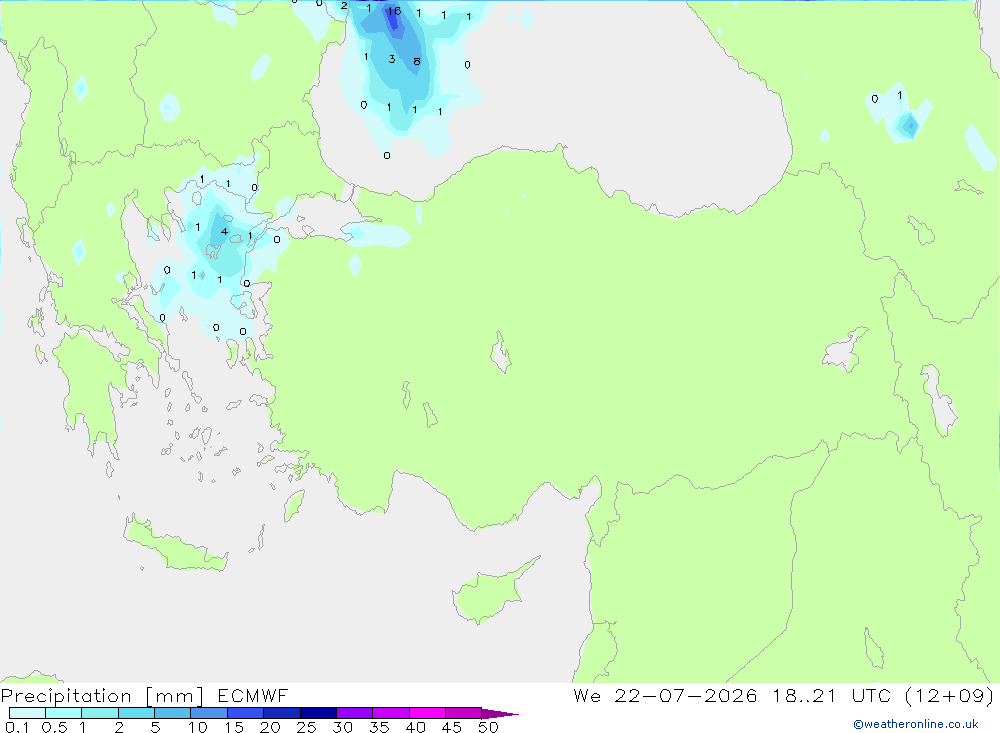Image resolution: width=1000 pixels, height=733 pixels.
Task: Select the 5–10 mm legend color box
Action: point(173,713)
